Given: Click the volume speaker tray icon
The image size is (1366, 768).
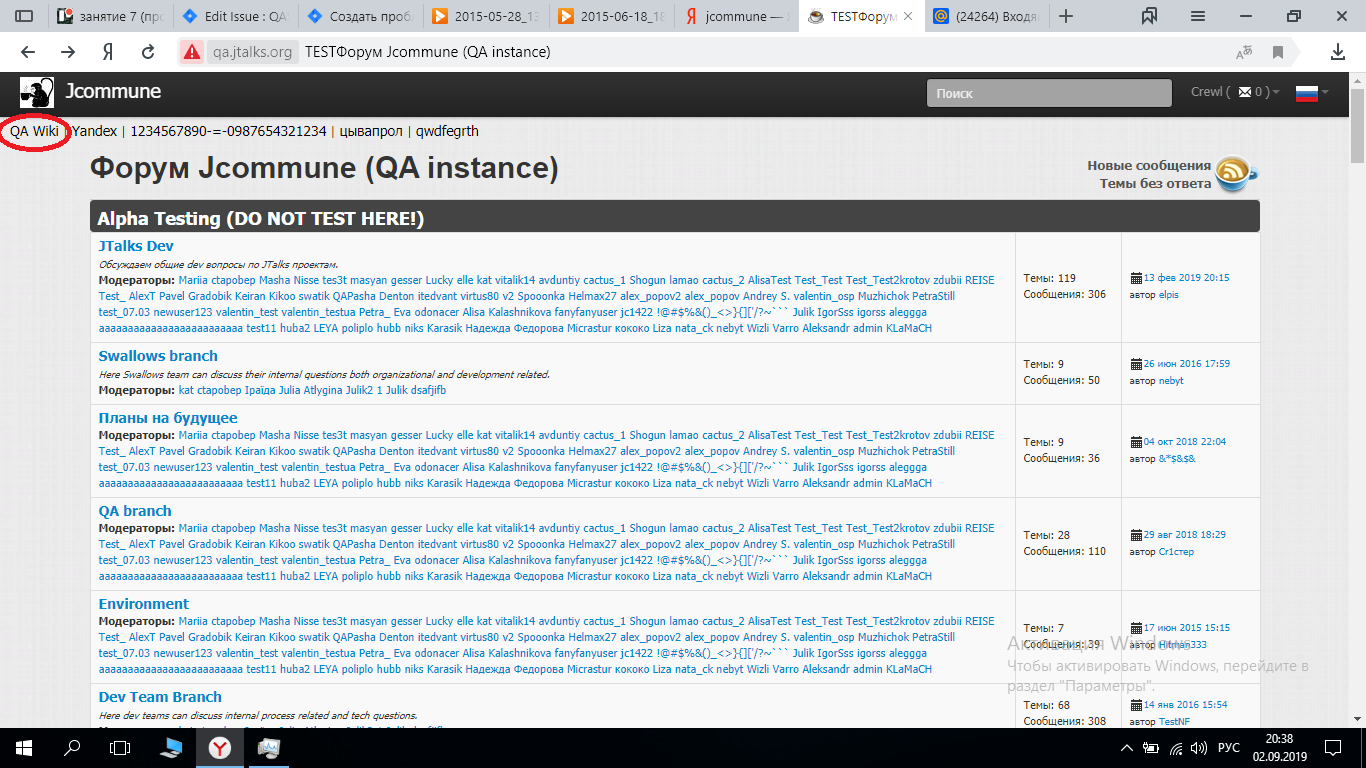Looking at the screenshot, I should point(1200,748).
